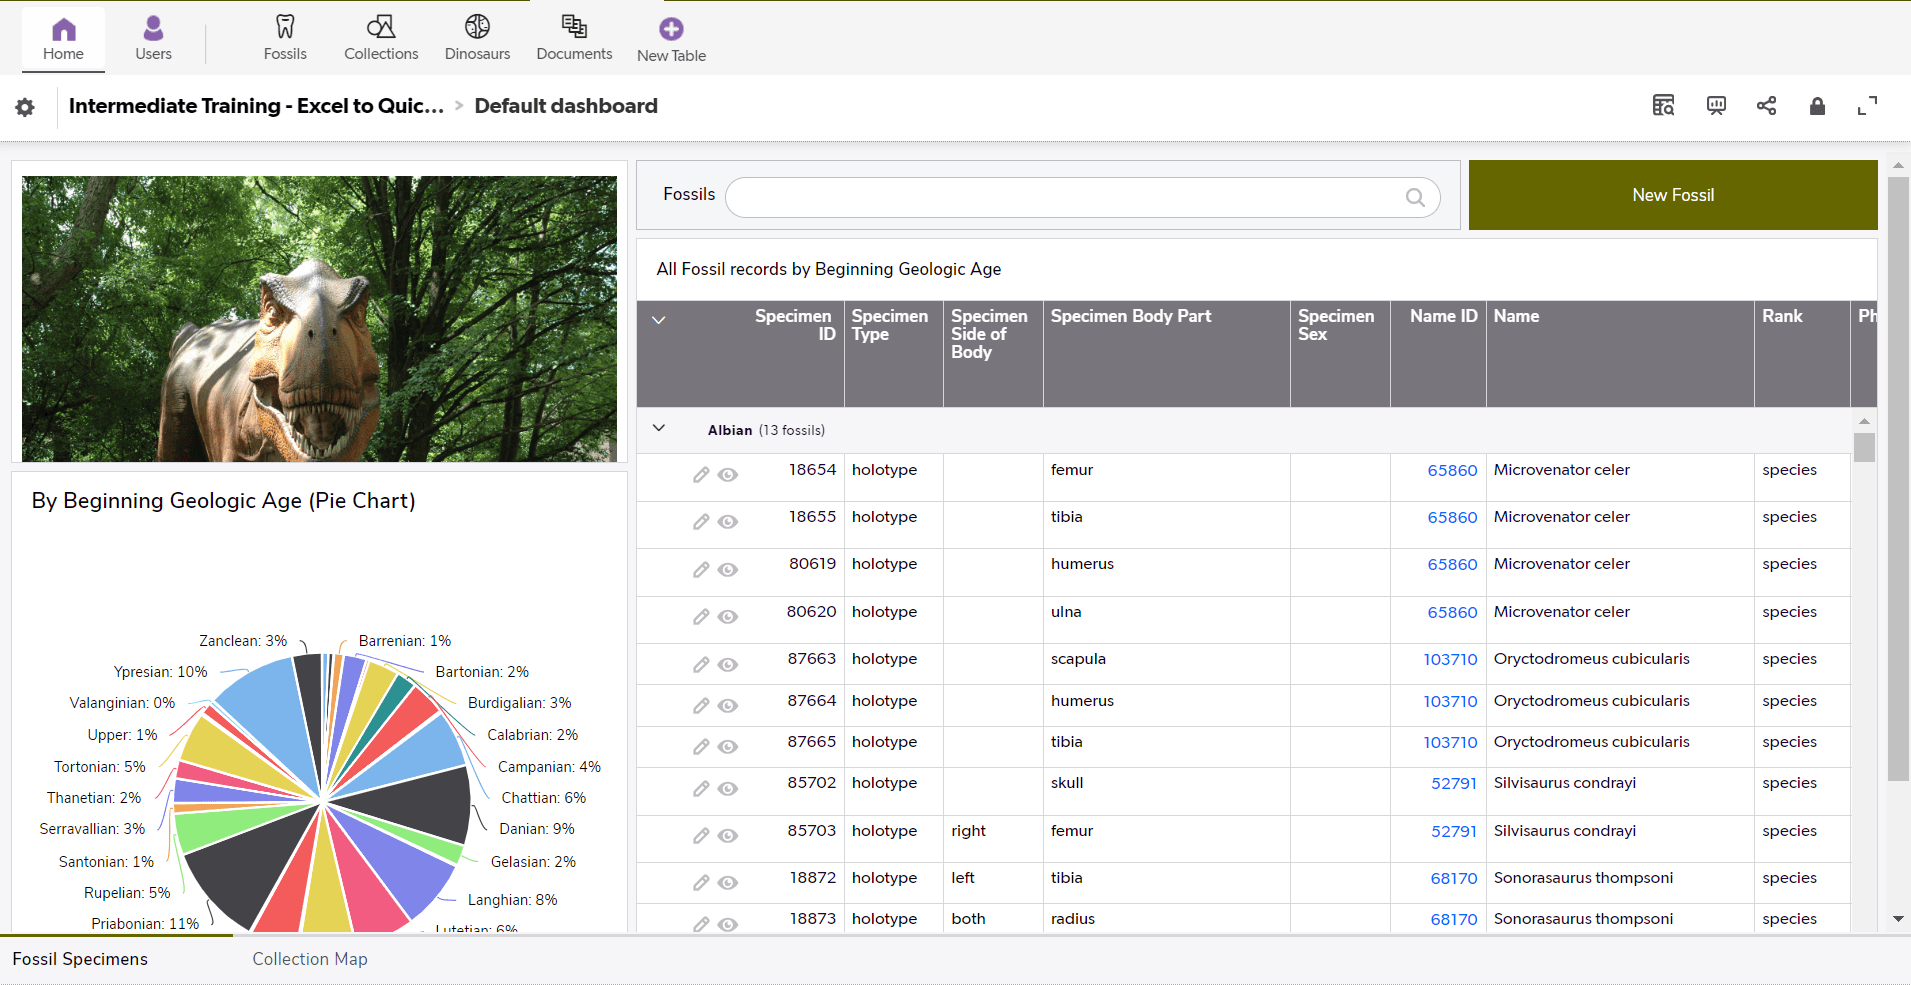Open the Documents table
This screenshot has height=985, width=1911.
pos(574,39)
